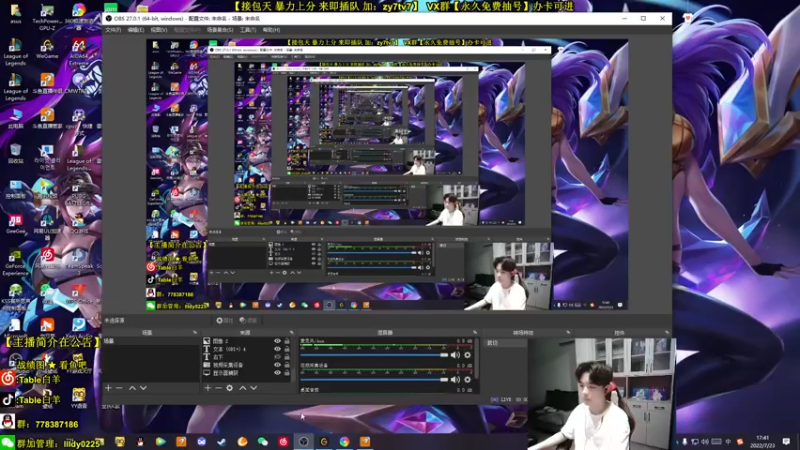Open QQ penguin icon in taskbar

(140, 442)
